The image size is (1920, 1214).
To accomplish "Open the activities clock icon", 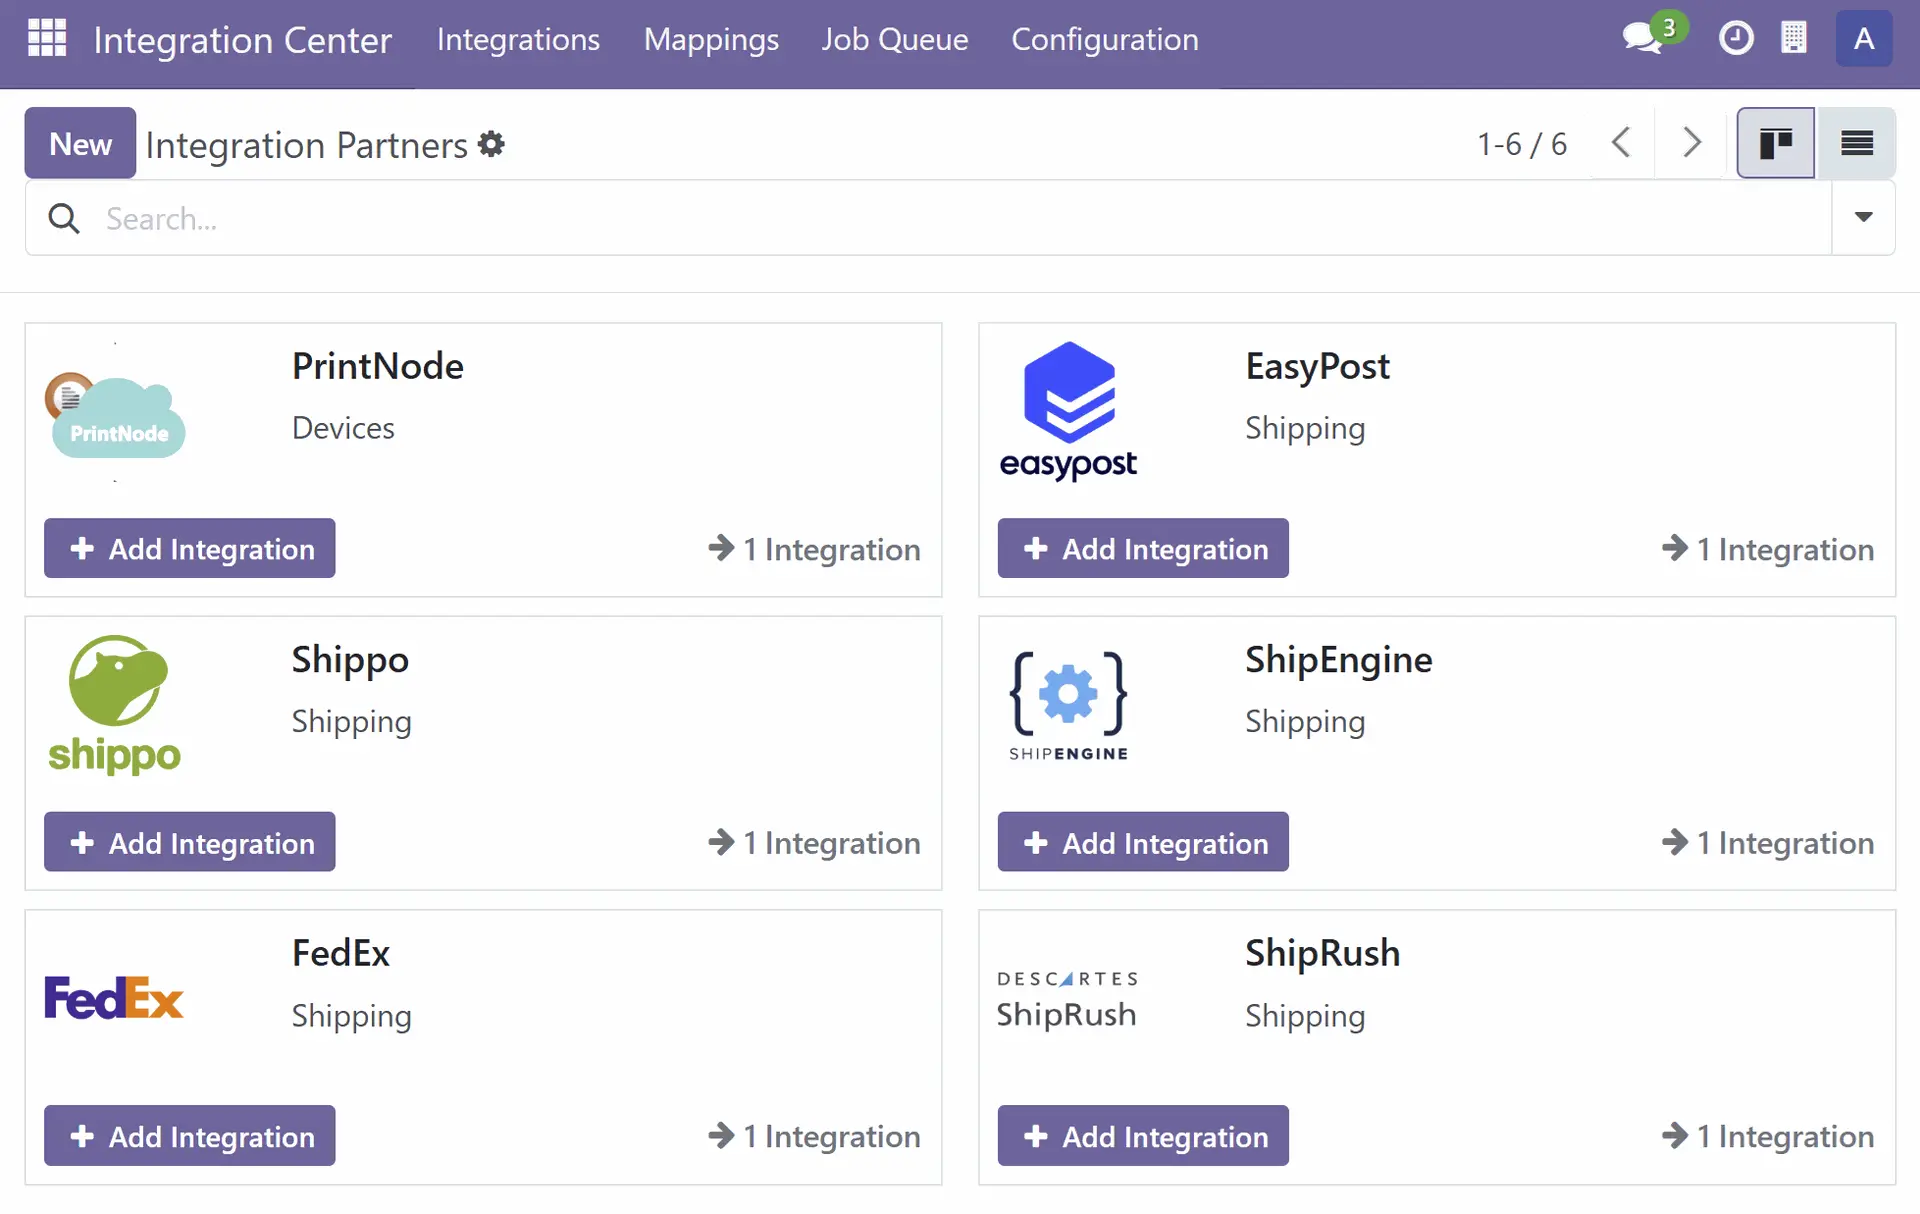I will point(1736,39).
